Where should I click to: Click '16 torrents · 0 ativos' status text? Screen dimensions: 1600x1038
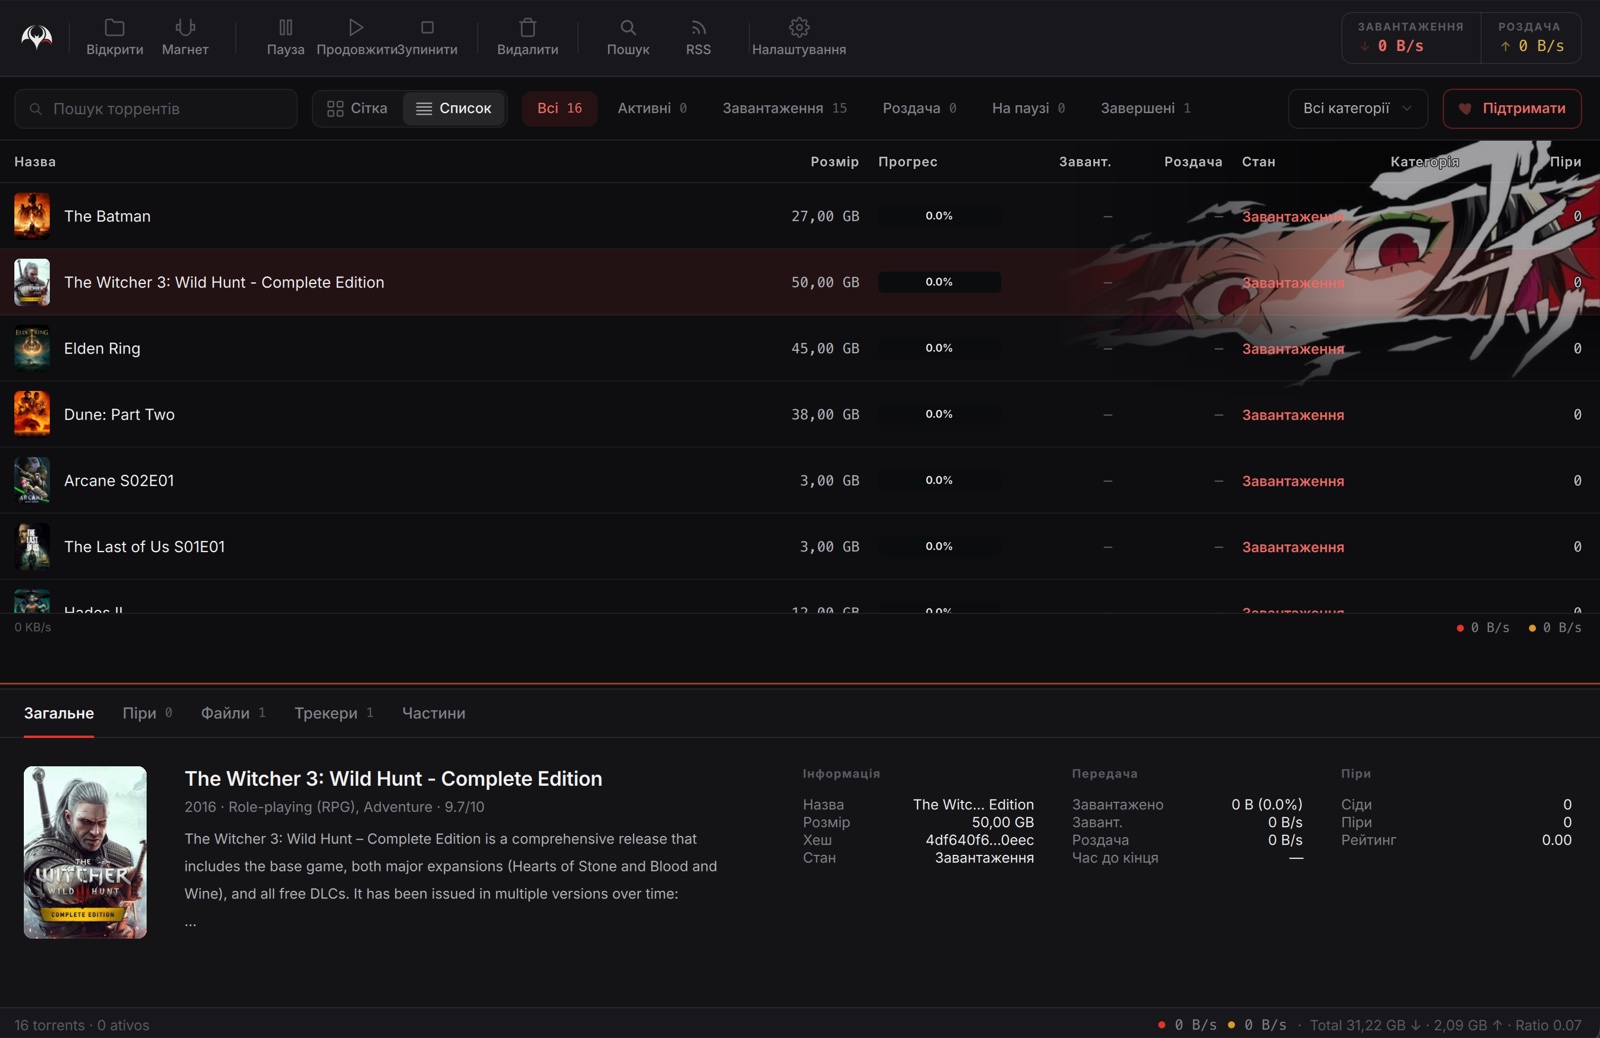82,1025
